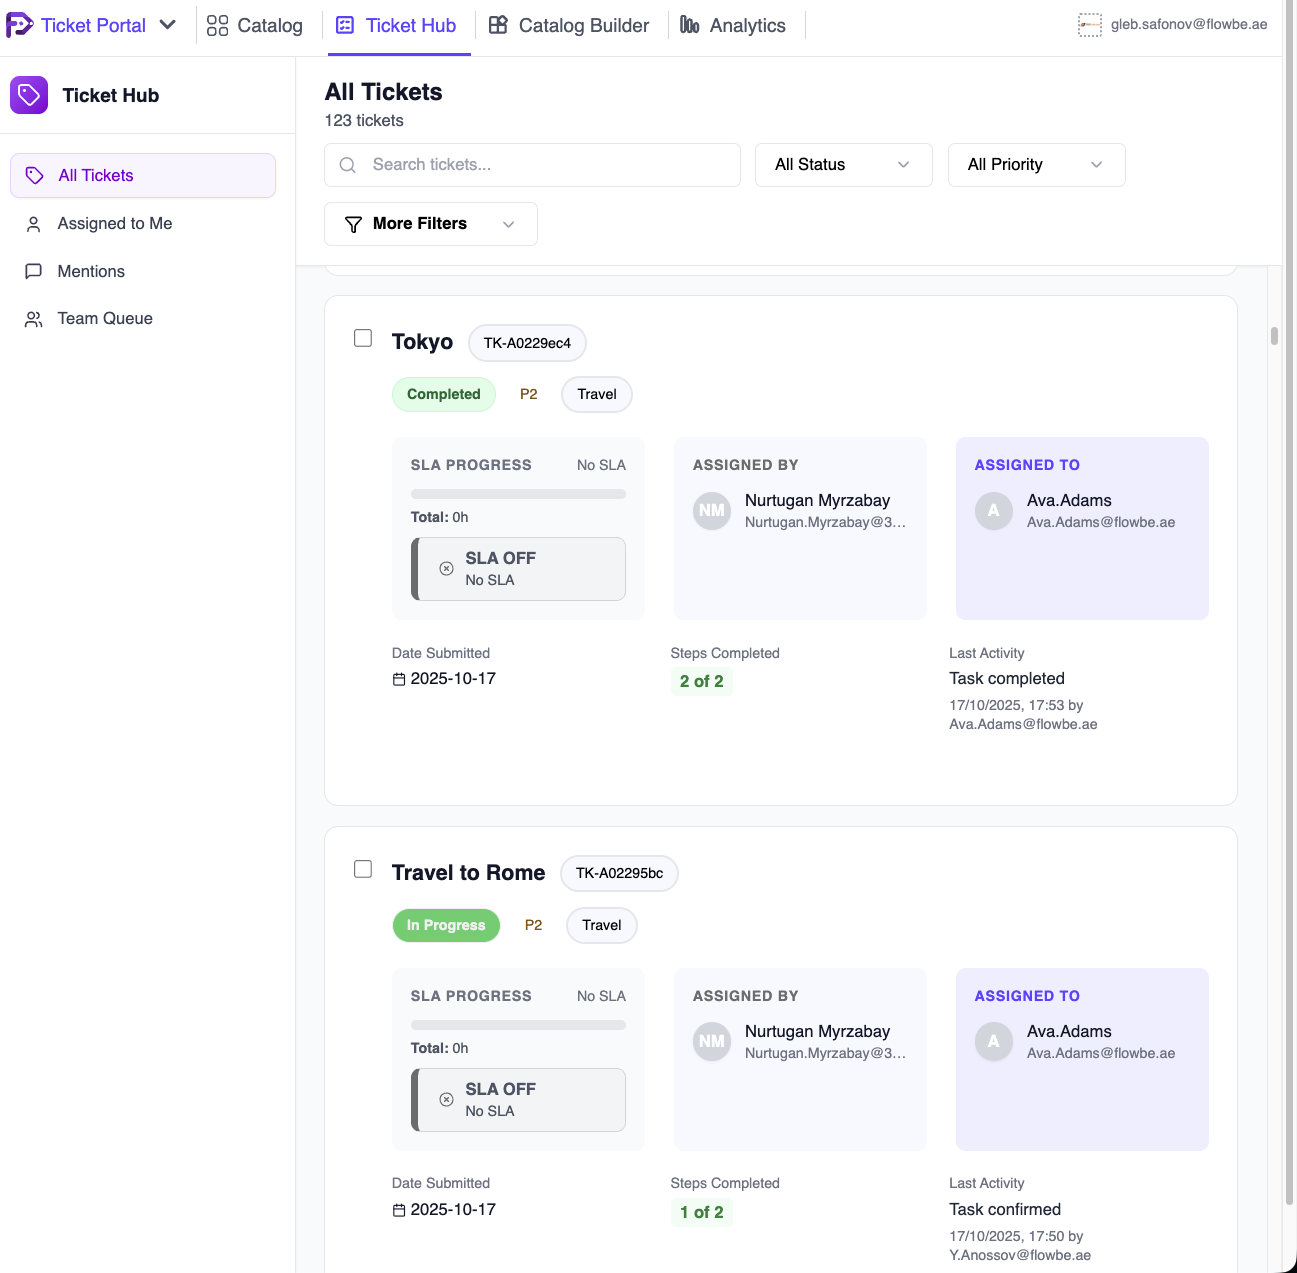1297x1273 pixels.
Task: Click the purple Ticket Hub tag logo
Action: point(29,95)
